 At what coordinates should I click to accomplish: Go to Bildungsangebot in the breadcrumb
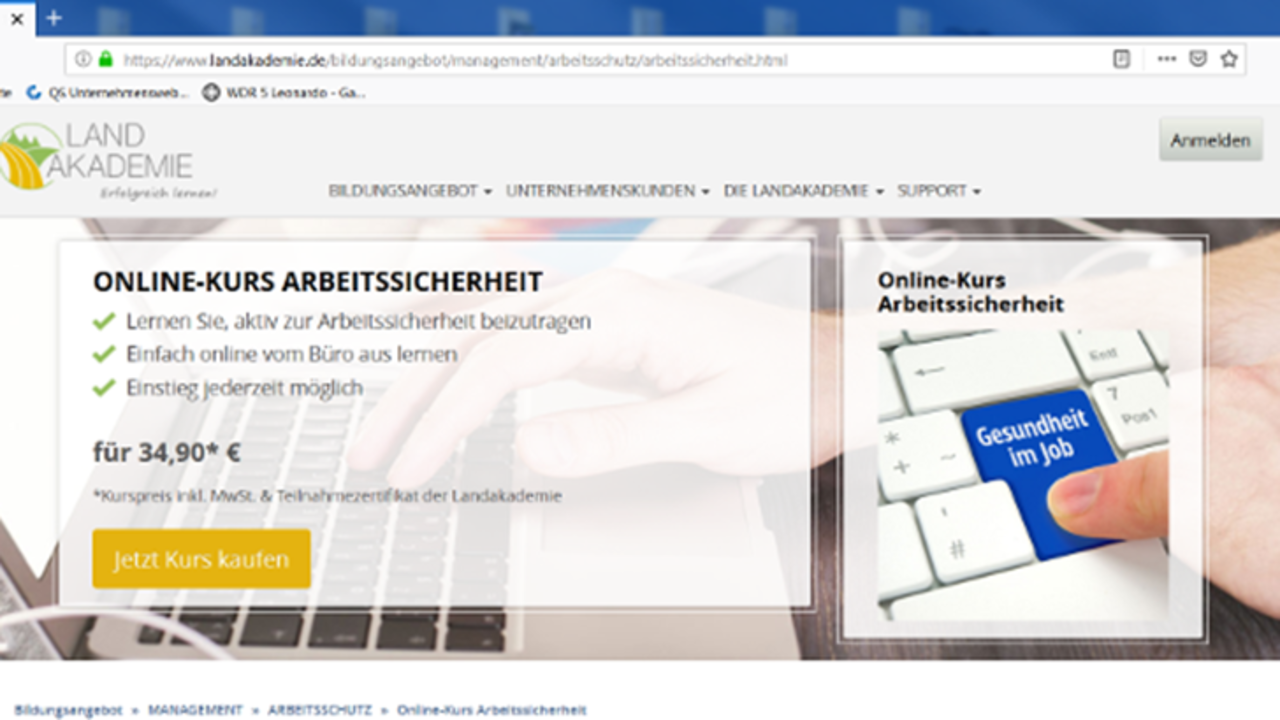coord(68,710)
